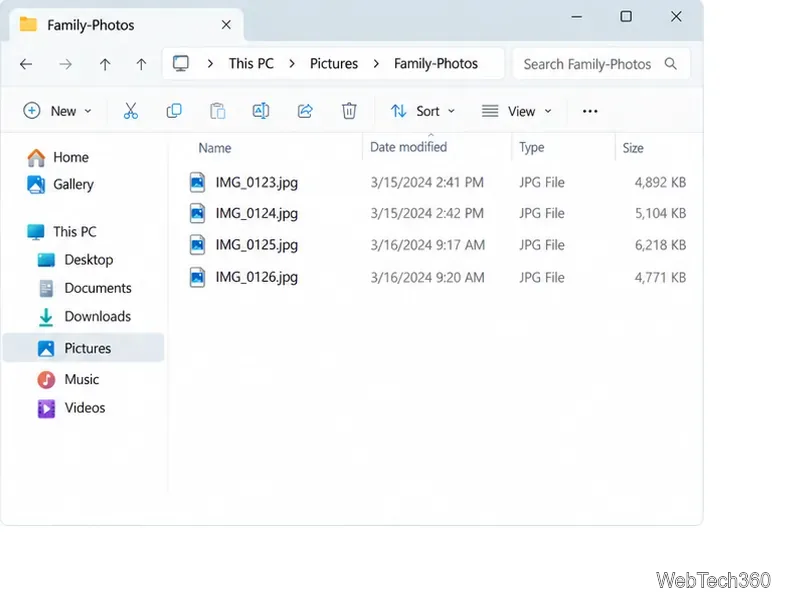Select This PC in navigation pane
This screenshot has width=788, height=608.
tap(61, 232)
